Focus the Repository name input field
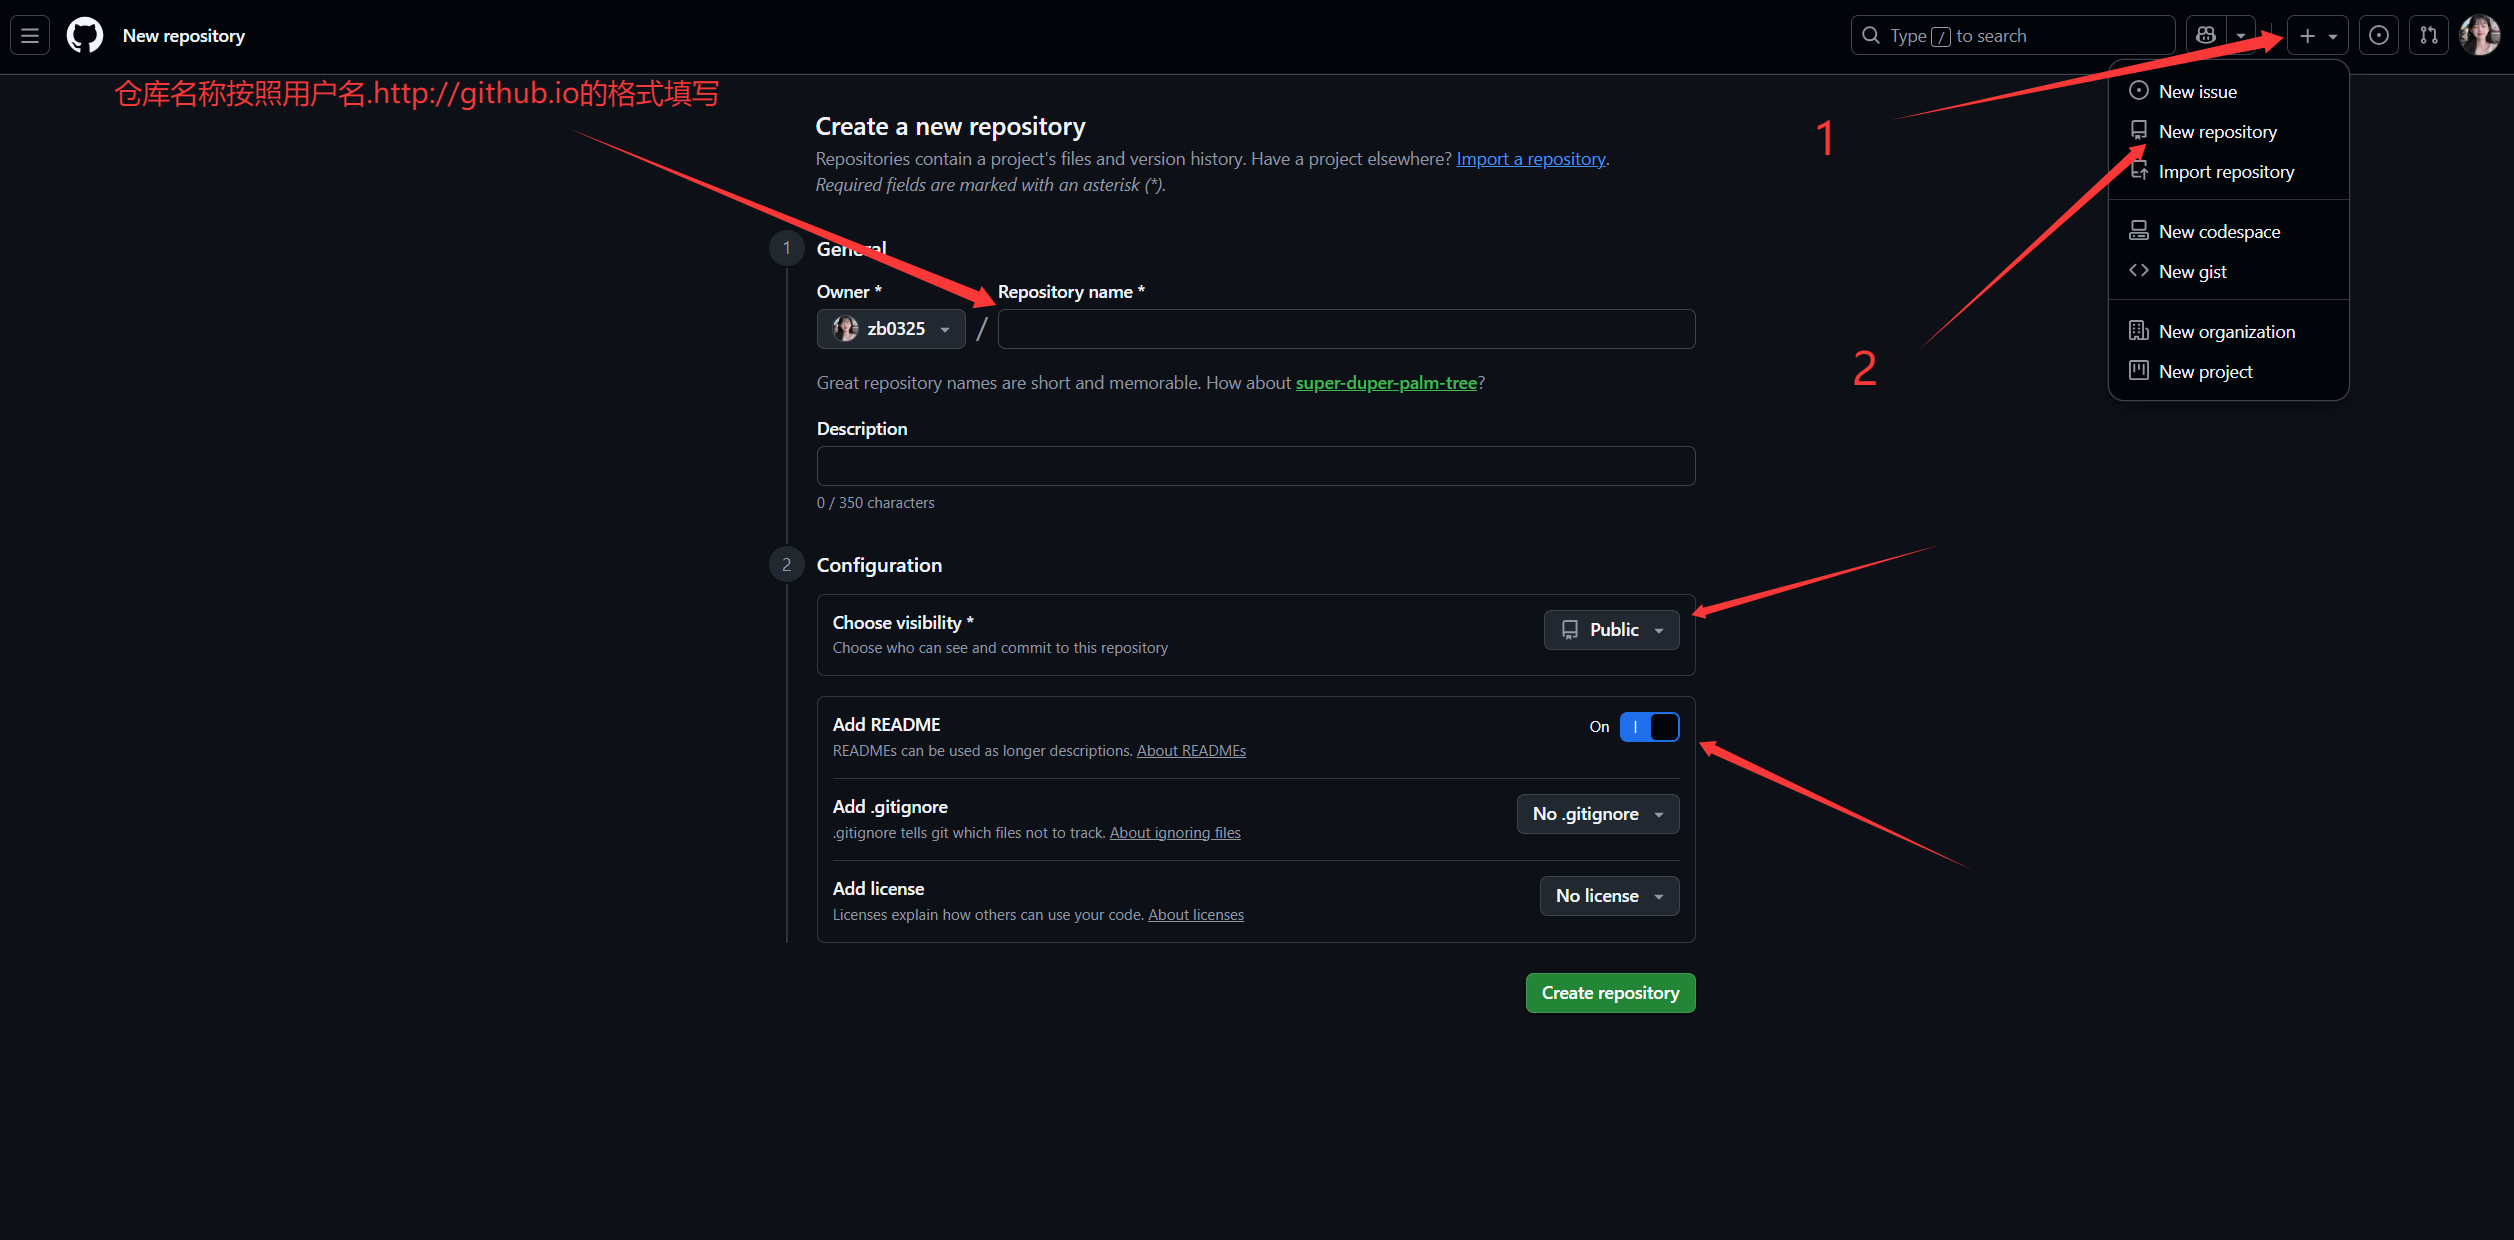 (x=1346, y=329)
